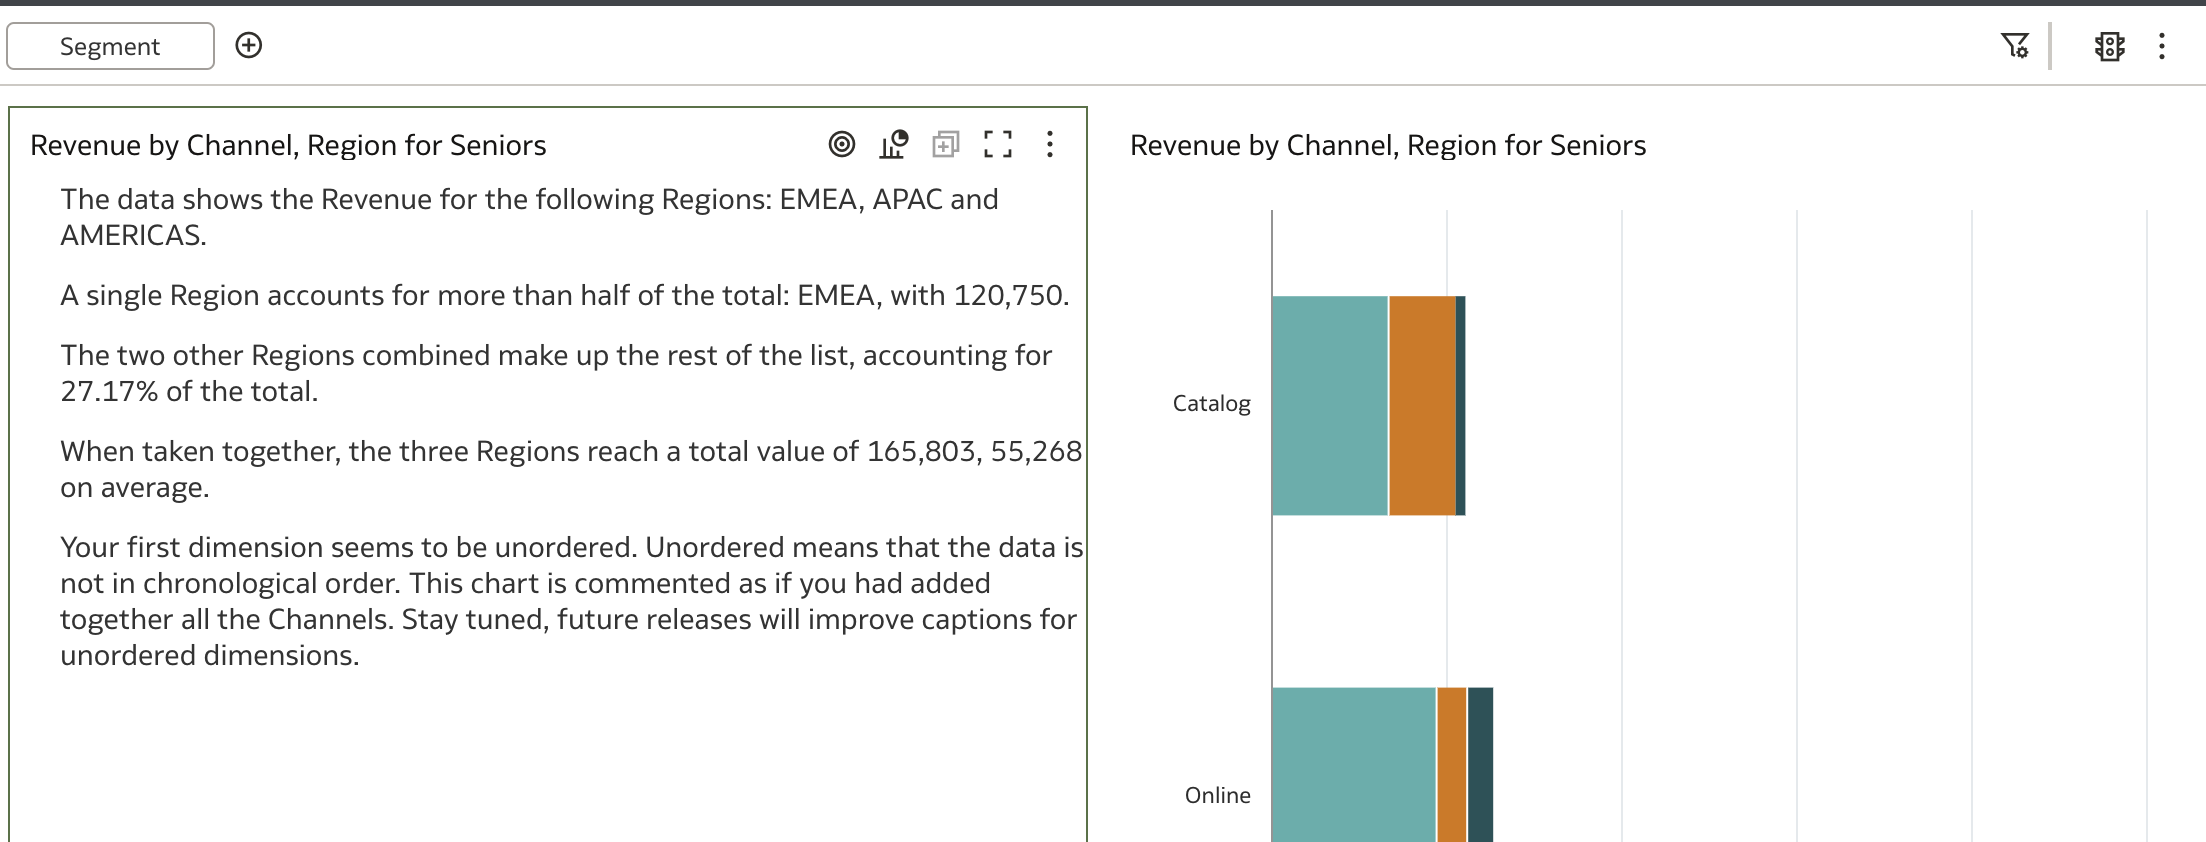Add a new canvas with plus icon
This screenshot has width=2206, height=842.
pos(249,46)
